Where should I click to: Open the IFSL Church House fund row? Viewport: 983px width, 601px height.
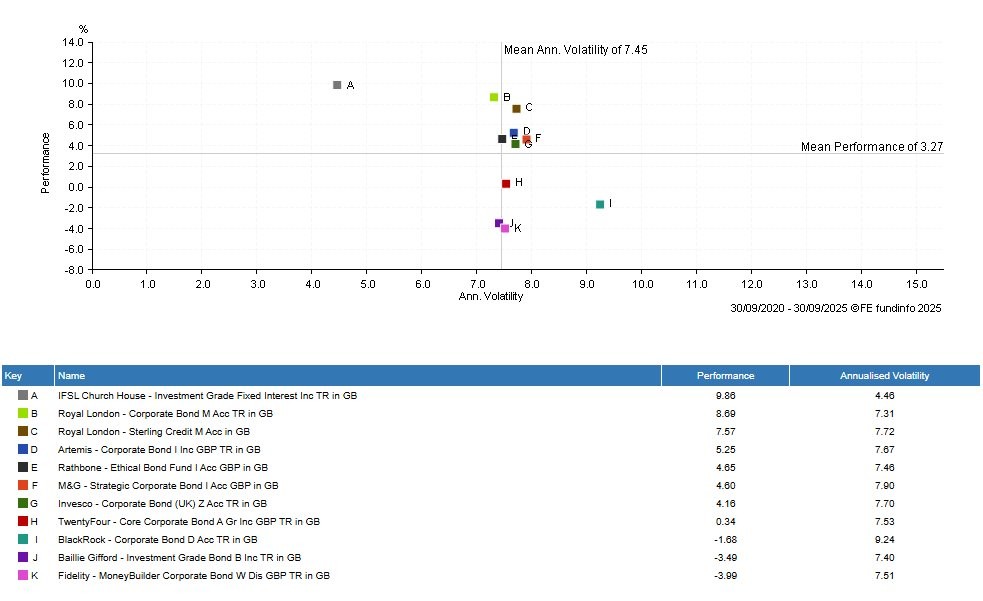pos(207,396)
